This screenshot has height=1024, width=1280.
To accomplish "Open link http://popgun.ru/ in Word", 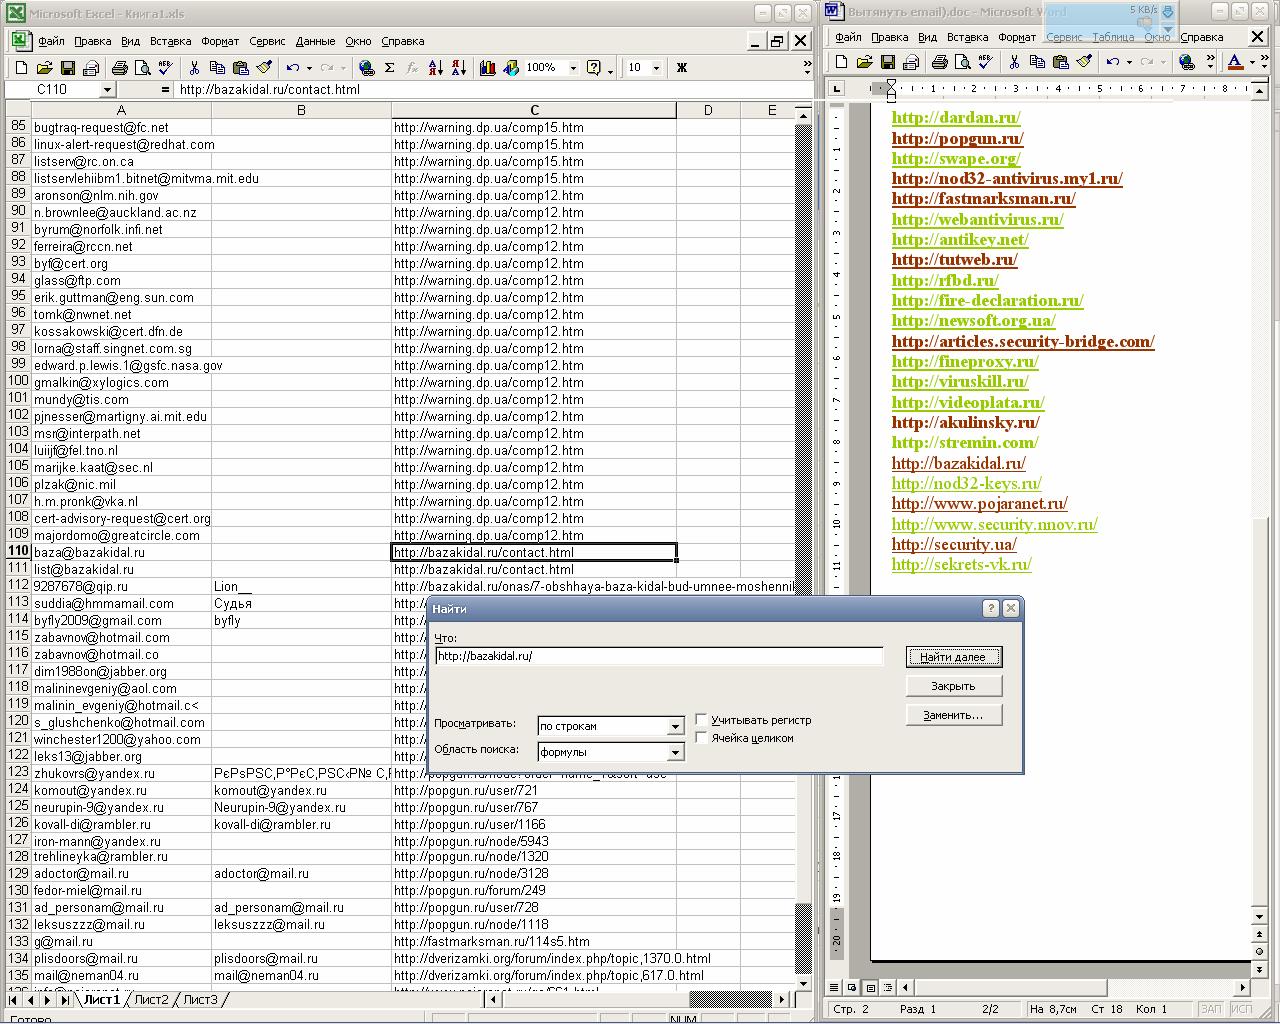I will tap(957, 138).
